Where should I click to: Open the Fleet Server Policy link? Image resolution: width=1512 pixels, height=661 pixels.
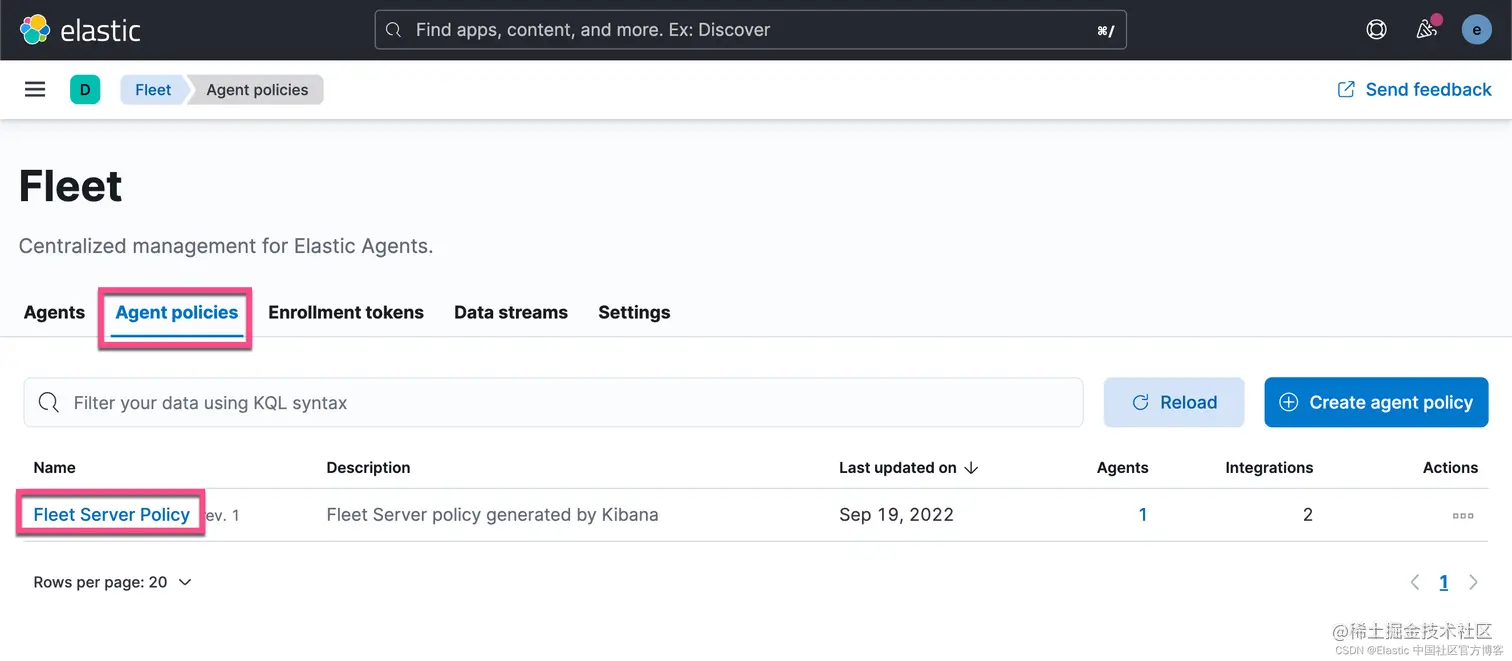pyautogui.click(x=112, y=515)
